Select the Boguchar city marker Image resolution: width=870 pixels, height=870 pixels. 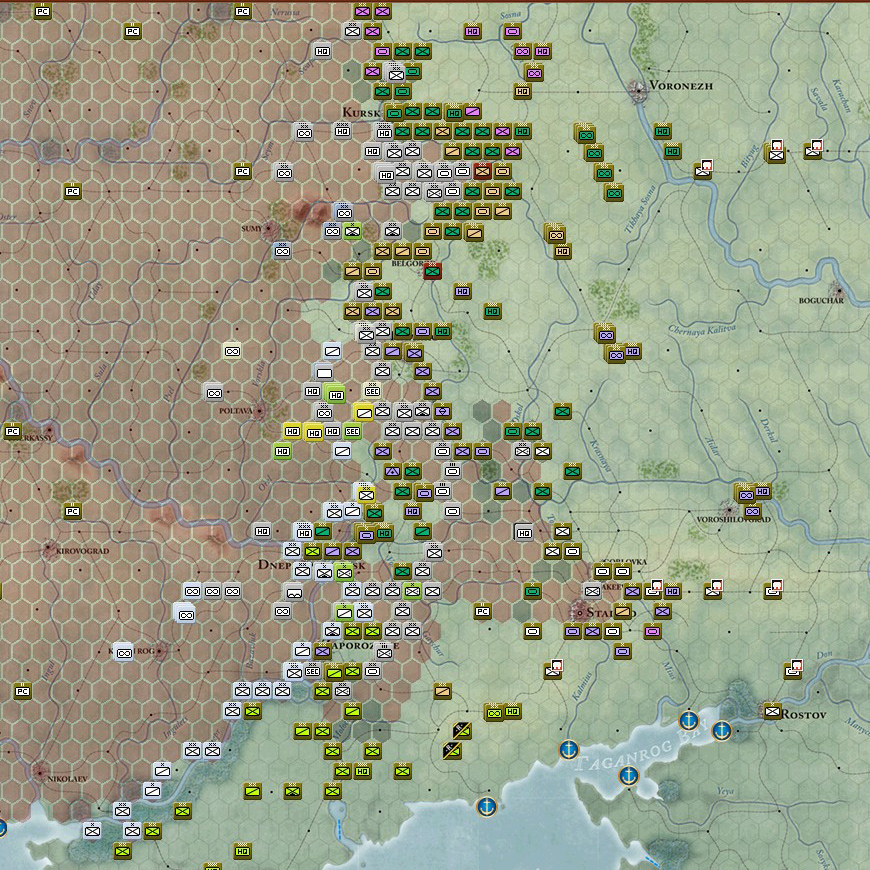pyautogui.click(x=839, y=290)
